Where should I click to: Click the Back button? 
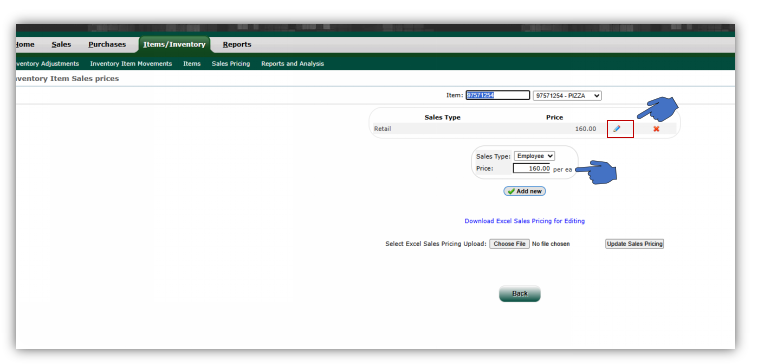[x=519, y=294]
